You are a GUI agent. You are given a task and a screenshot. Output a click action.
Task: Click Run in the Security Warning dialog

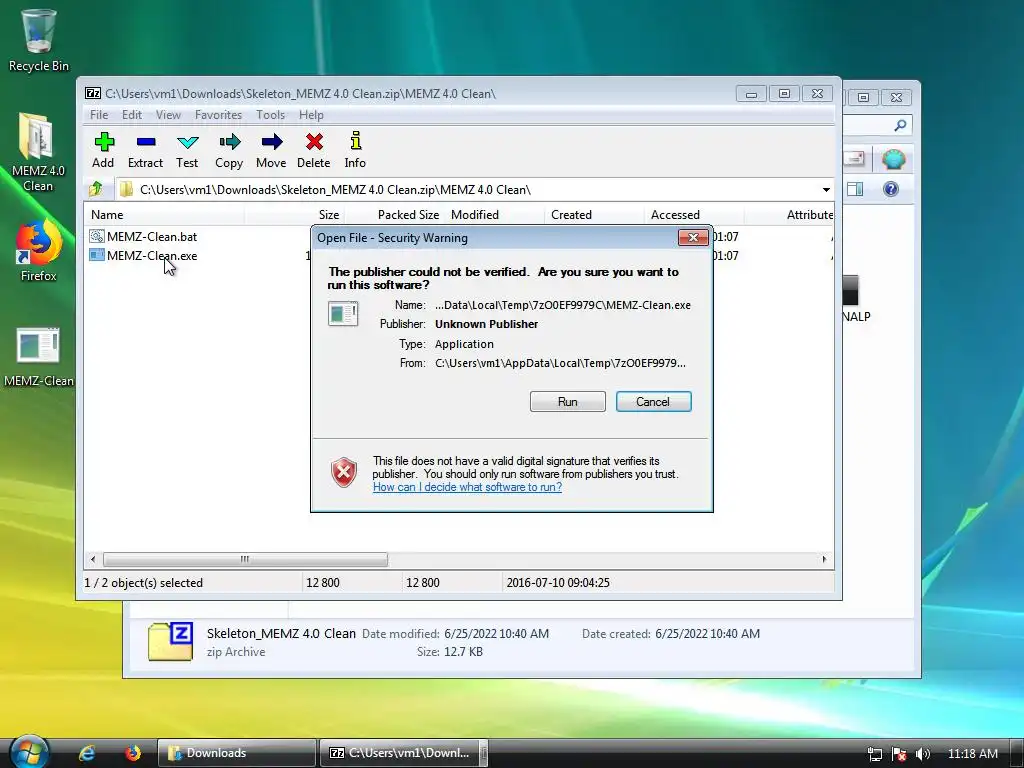568,402
